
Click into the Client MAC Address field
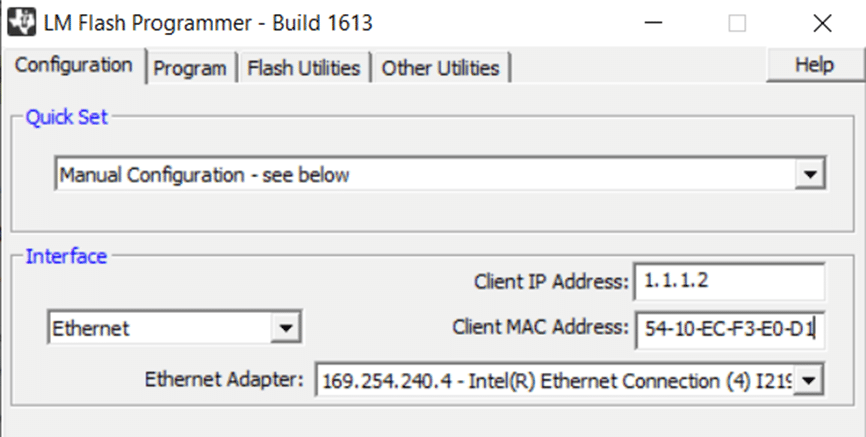point(730,330)
